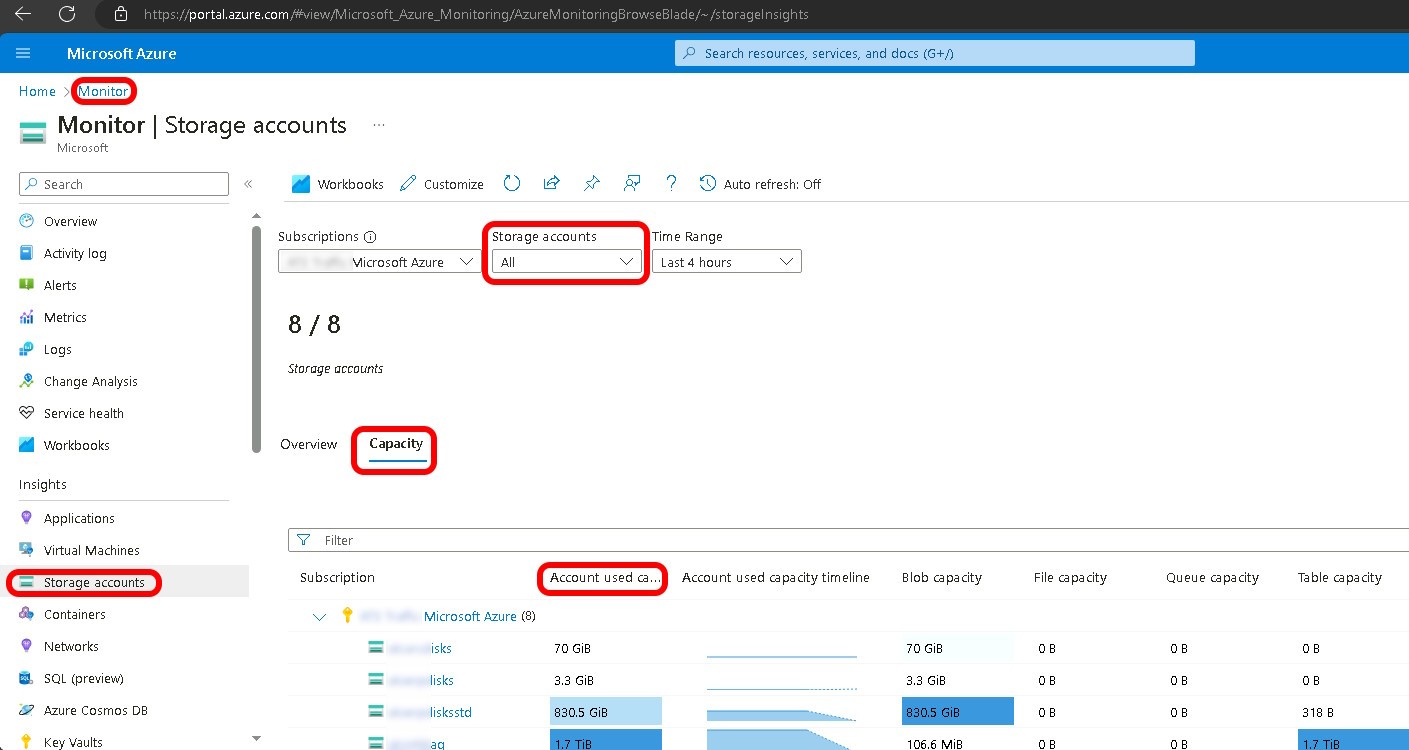Click the Help question mark icon
This screenshot has width=1409, height=750.
[x=671, y=184]
